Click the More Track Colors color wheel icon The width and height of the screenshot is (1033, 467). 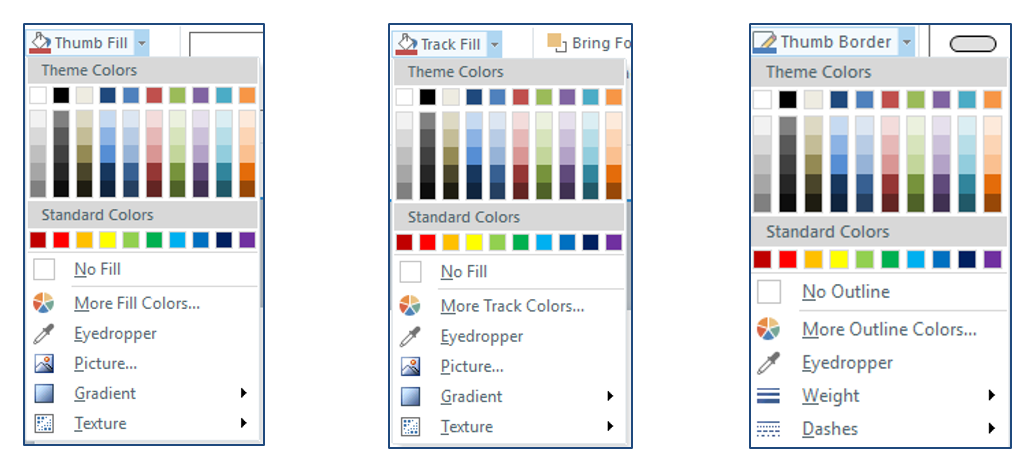pyautogui.click(x=410, y=306)
